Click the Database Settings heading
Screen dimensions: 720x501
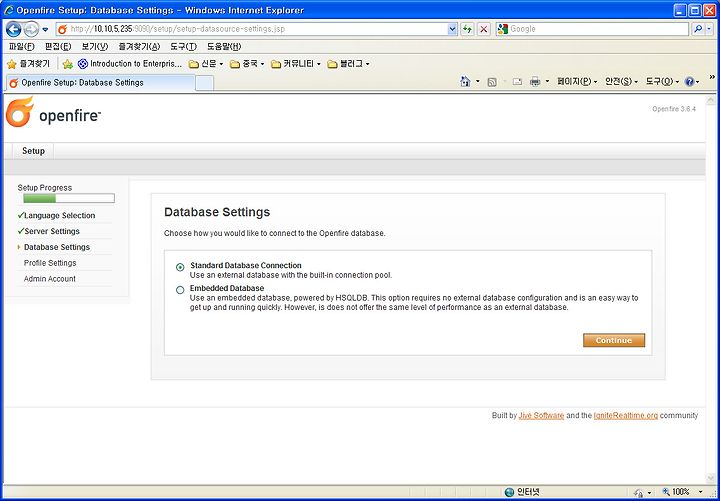(217, 212)
